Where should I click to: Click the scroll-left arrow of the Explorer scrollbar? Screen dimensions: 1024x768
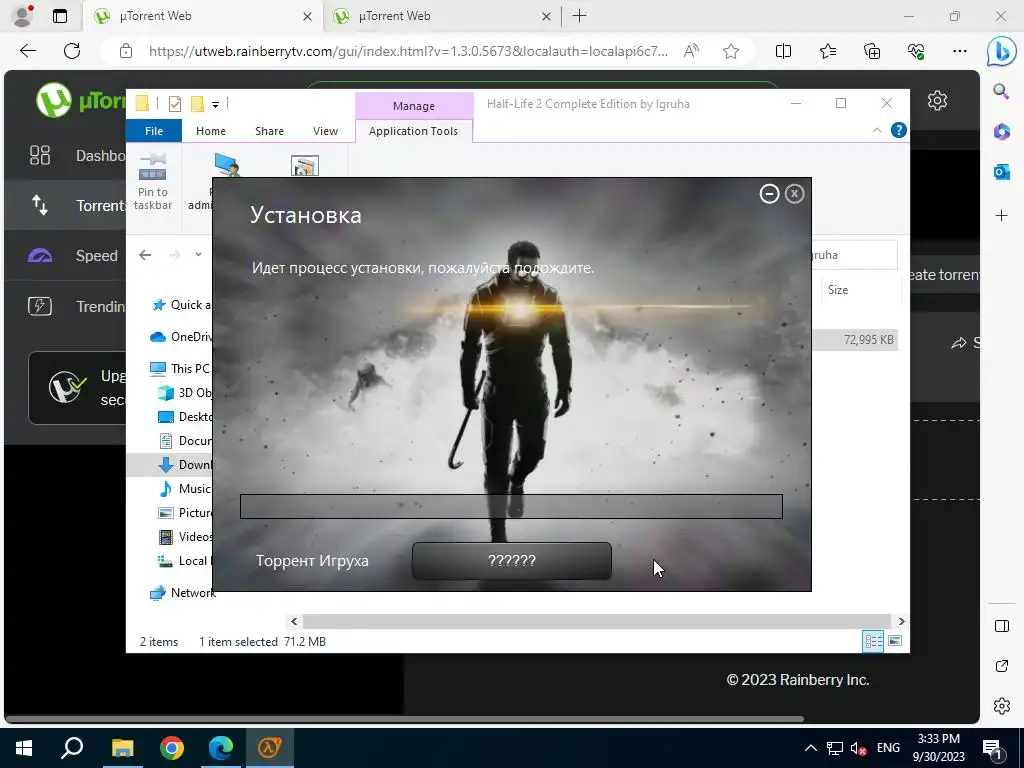[294, 621]
